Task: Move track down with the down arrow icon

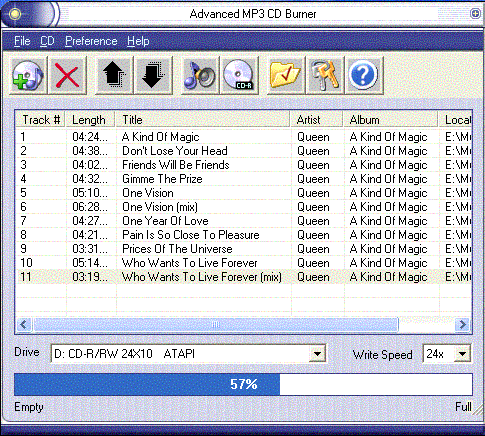Action: [153, 75]
